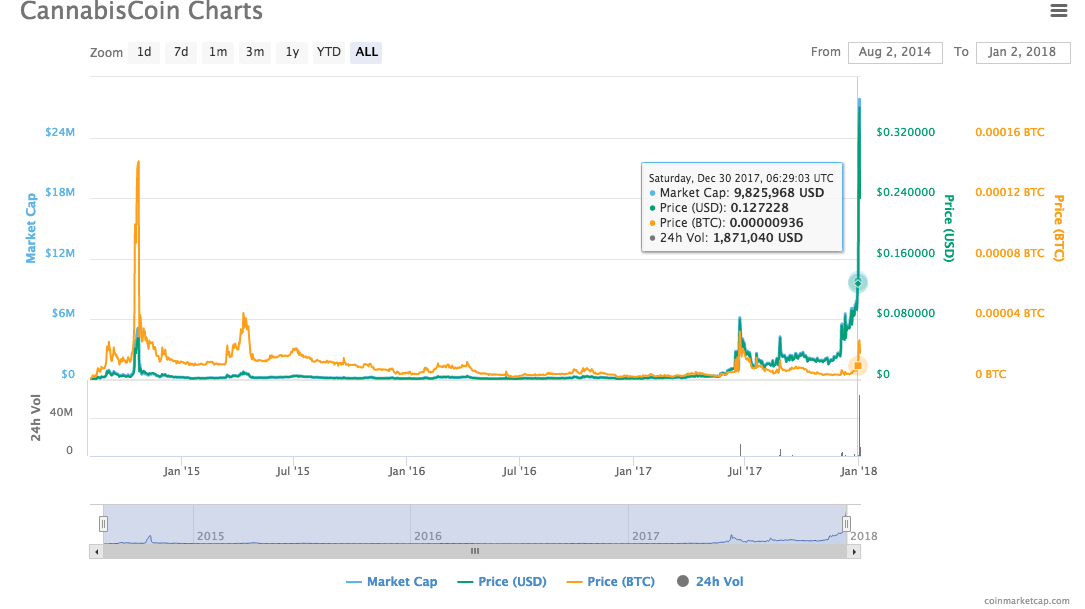Click the Price (USD) axis title

(949, 228)
